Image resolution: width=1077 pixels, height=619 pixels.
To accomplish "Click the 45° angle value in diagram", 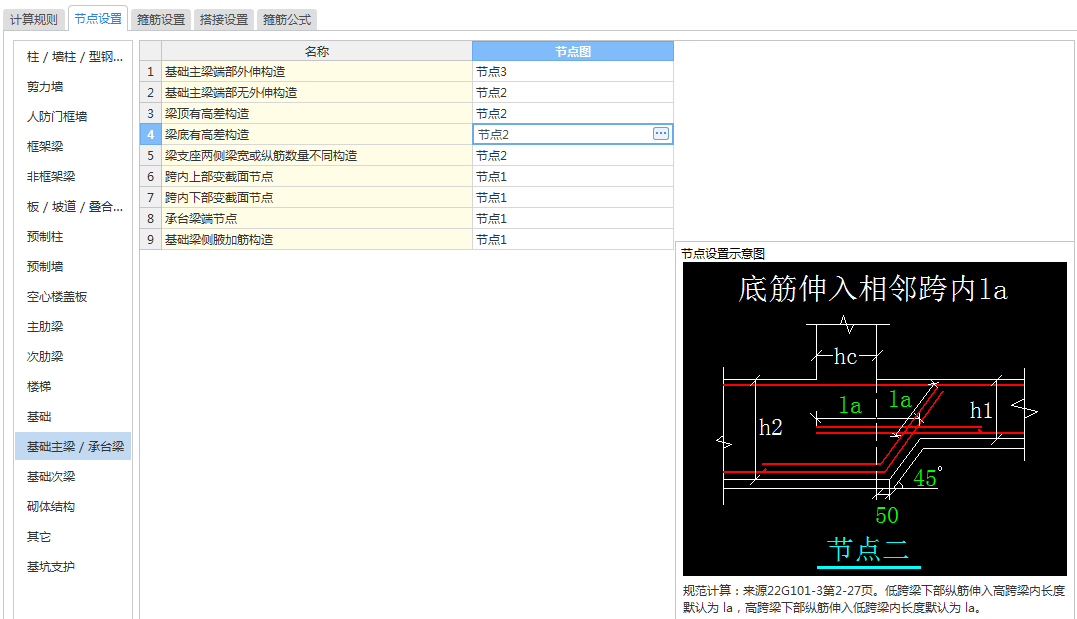I will click(x=927, y=477).
